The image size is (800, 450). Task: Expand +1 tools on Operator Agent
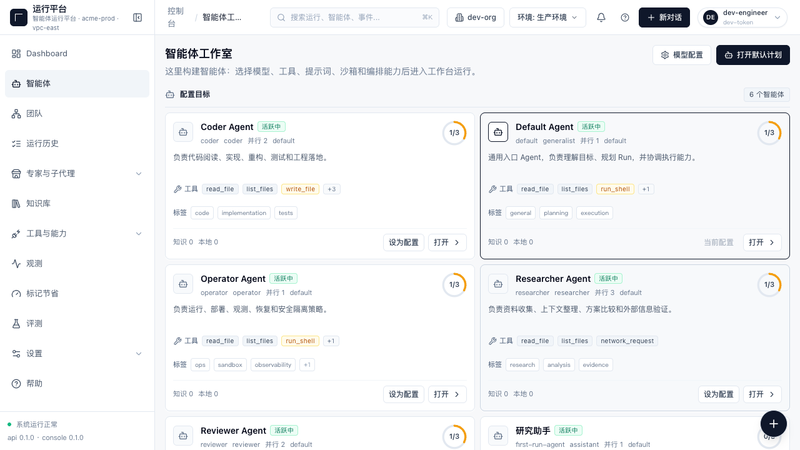point(331,341)
